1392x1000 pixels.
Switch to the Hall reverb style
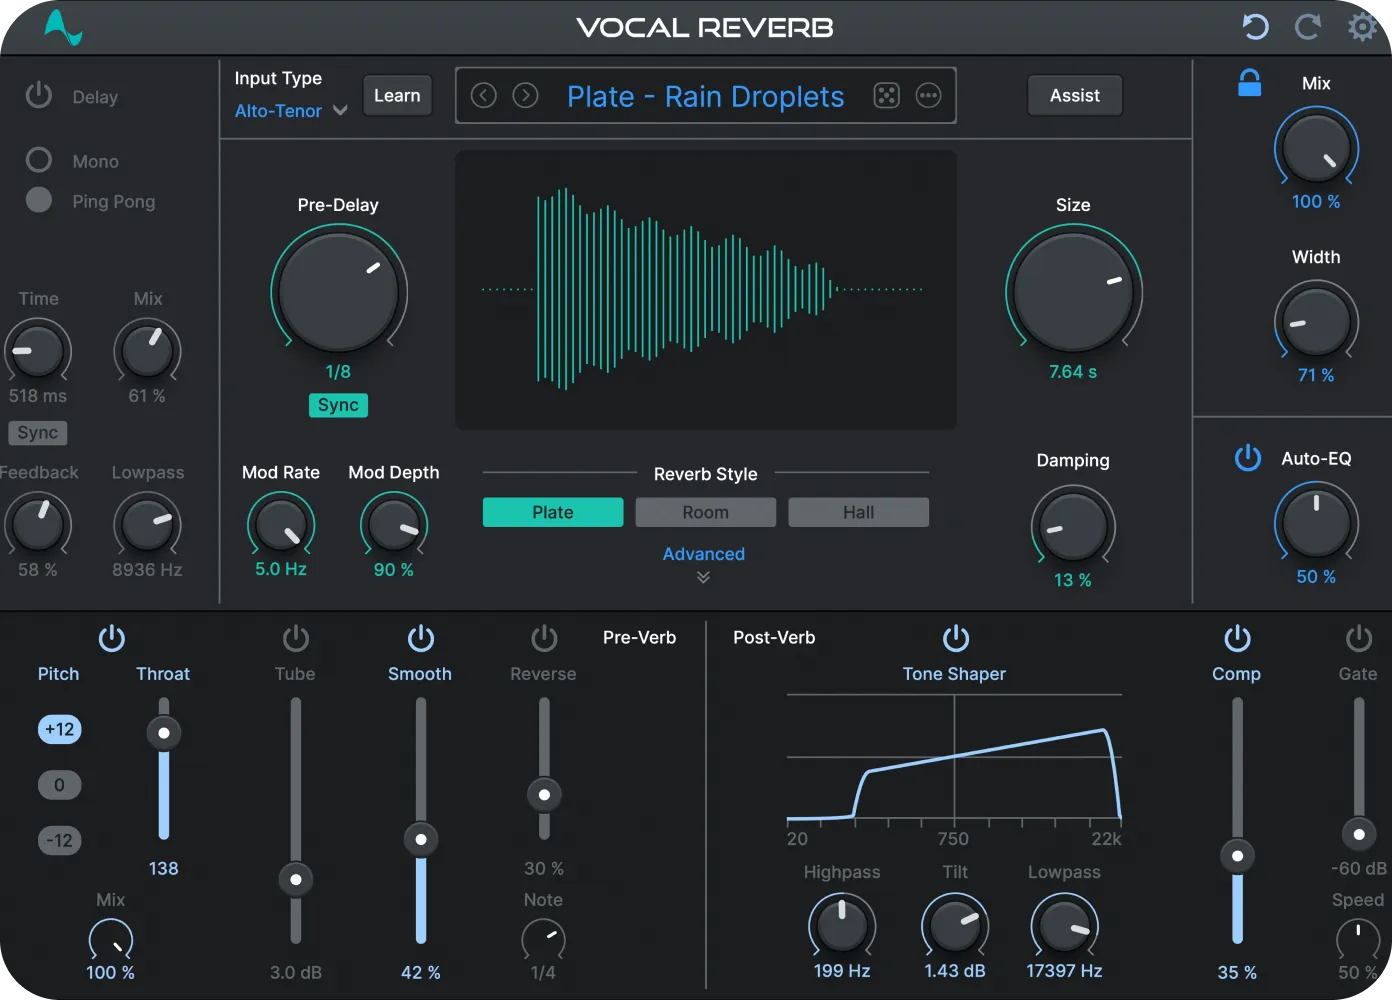click(858, 512)
